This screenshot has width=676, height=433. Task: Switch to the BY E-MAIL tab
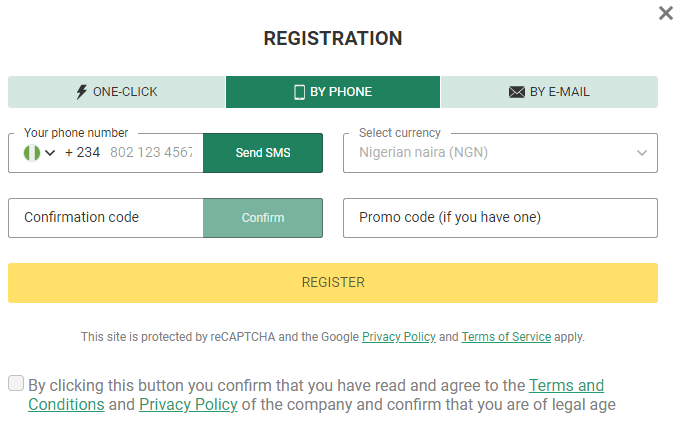click(x=549, y=92)
